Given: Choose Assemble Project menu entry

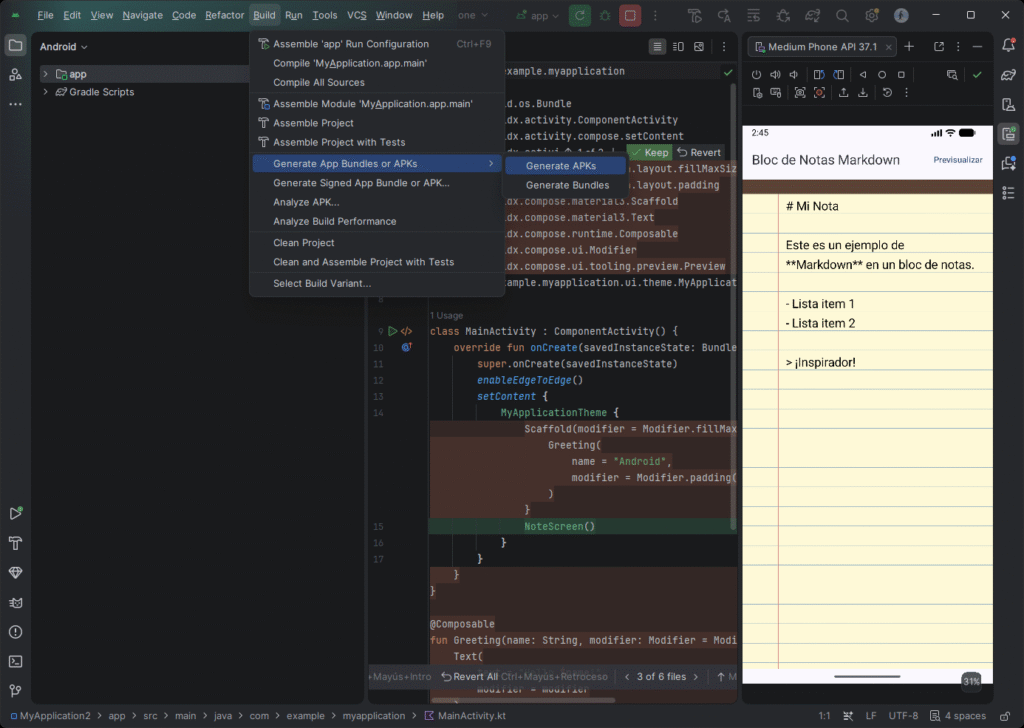Looking at the screenshot, I should (x=377, y=123).
